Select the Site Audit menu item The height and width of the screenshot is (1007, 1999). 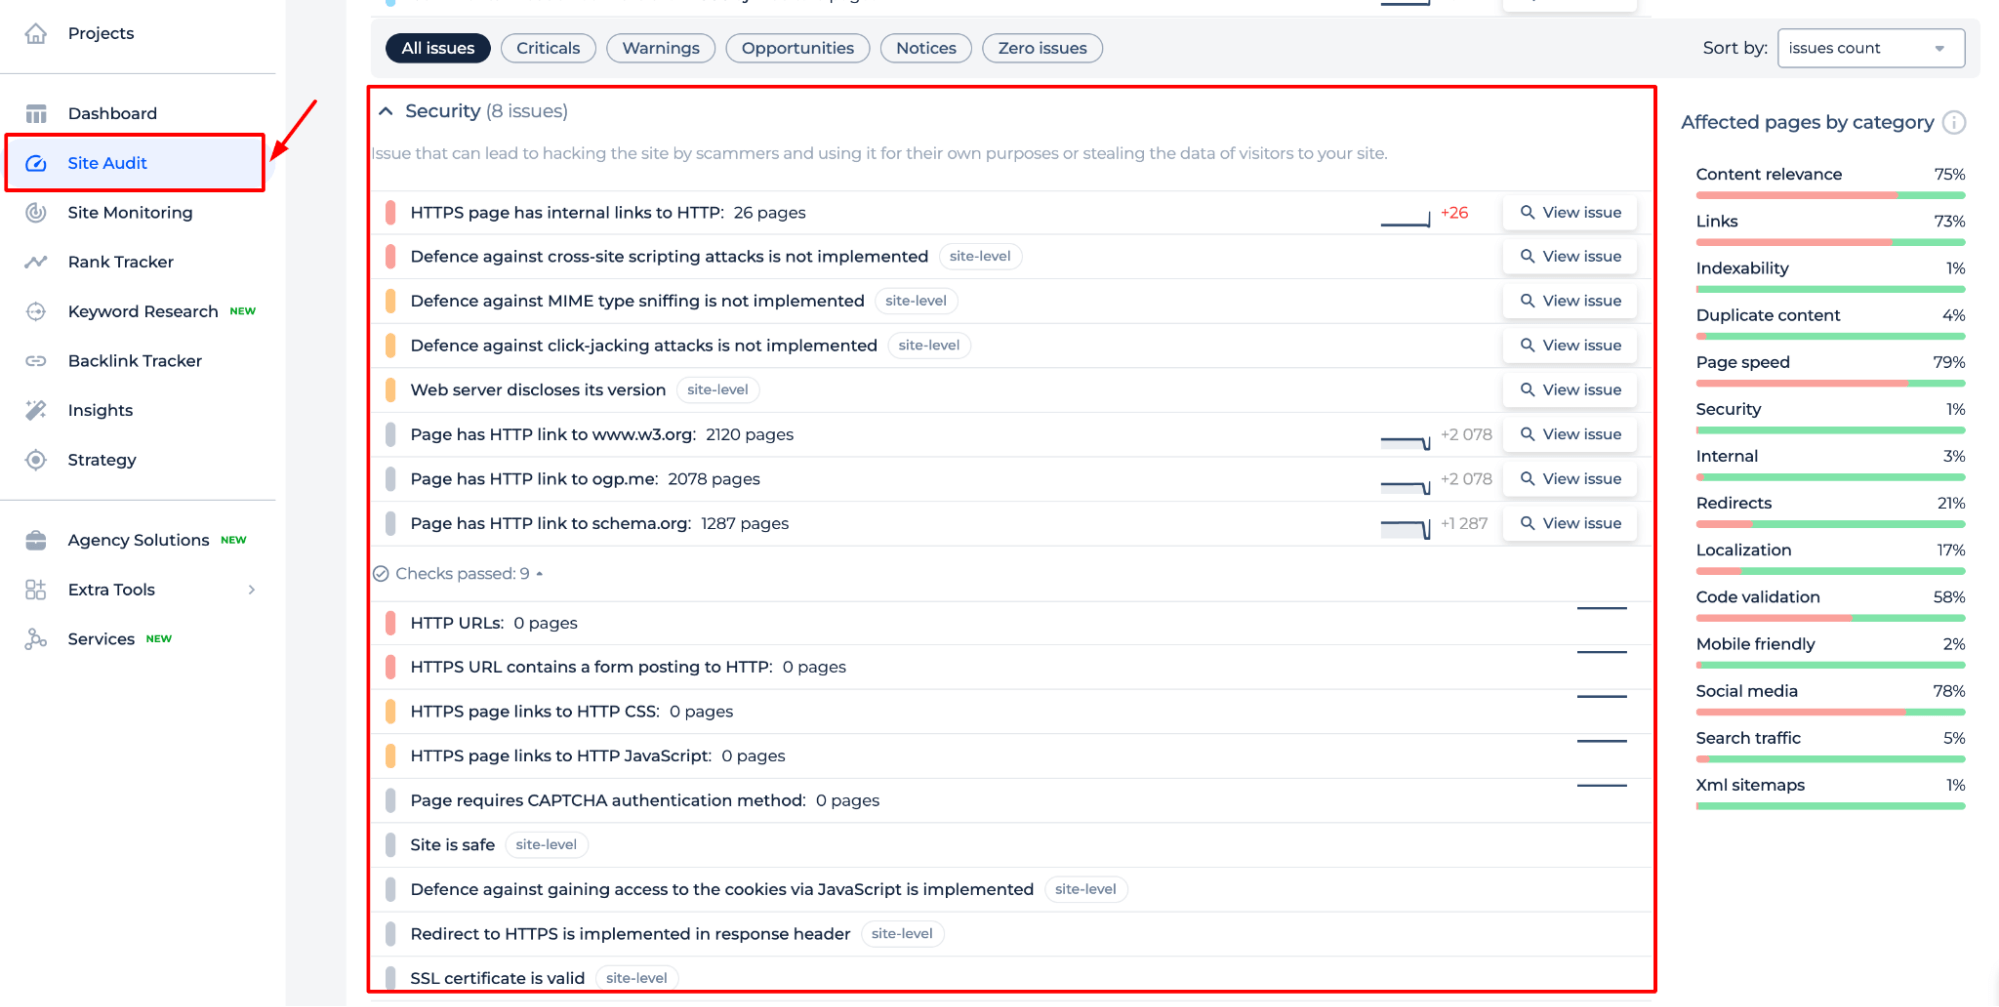(135, 163)
